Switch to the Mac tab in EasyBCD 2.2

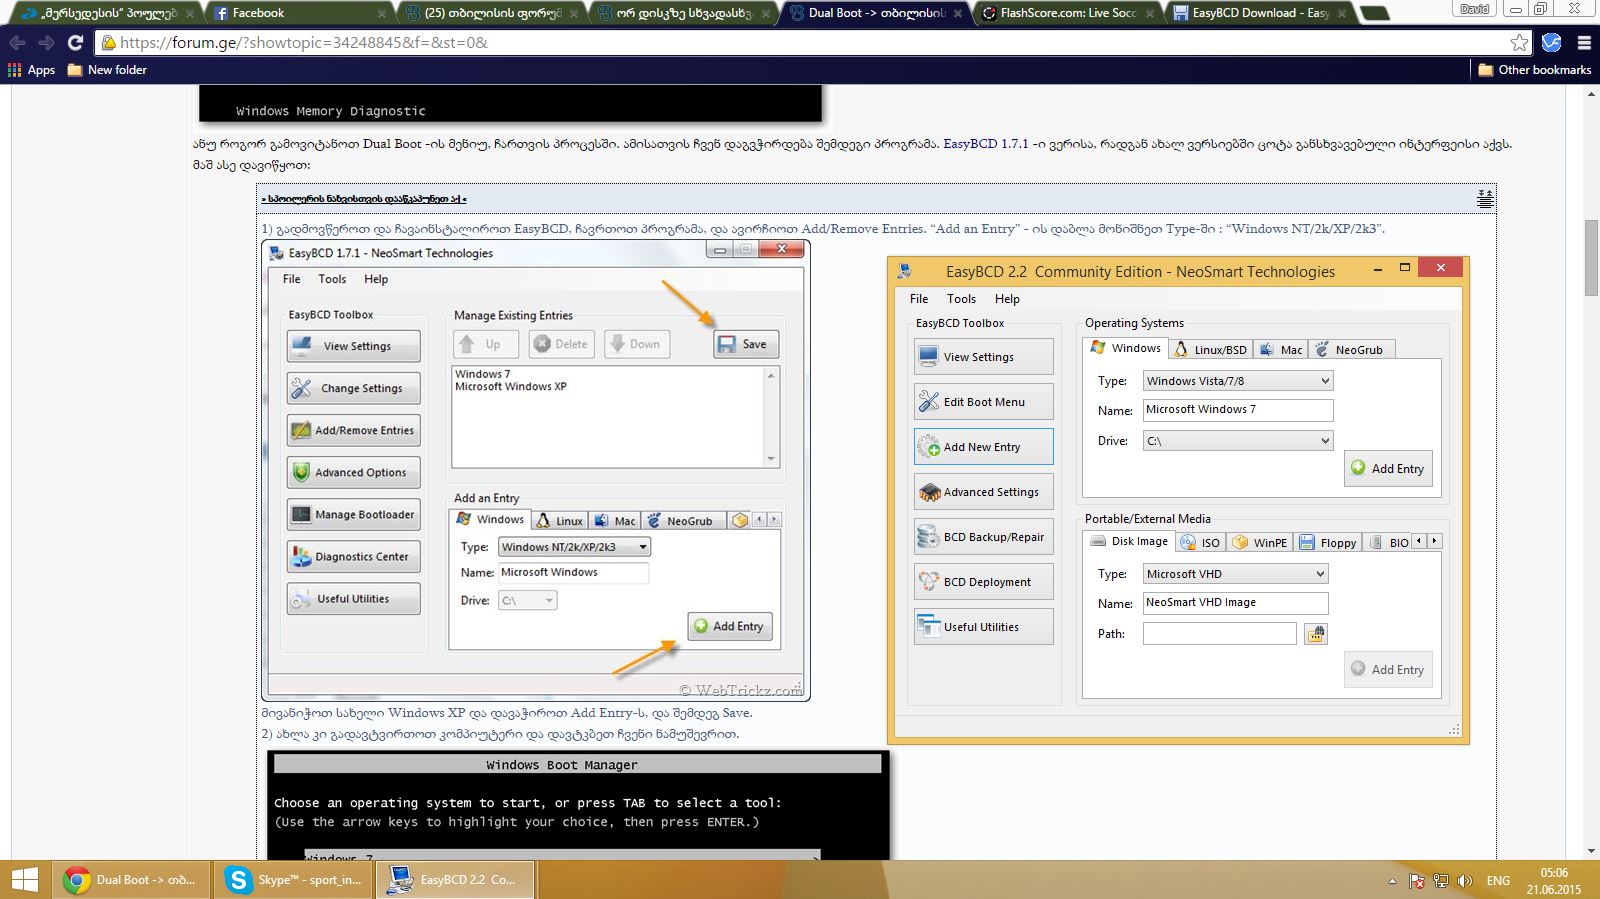pyautogui.click(x=1281, y=350)
